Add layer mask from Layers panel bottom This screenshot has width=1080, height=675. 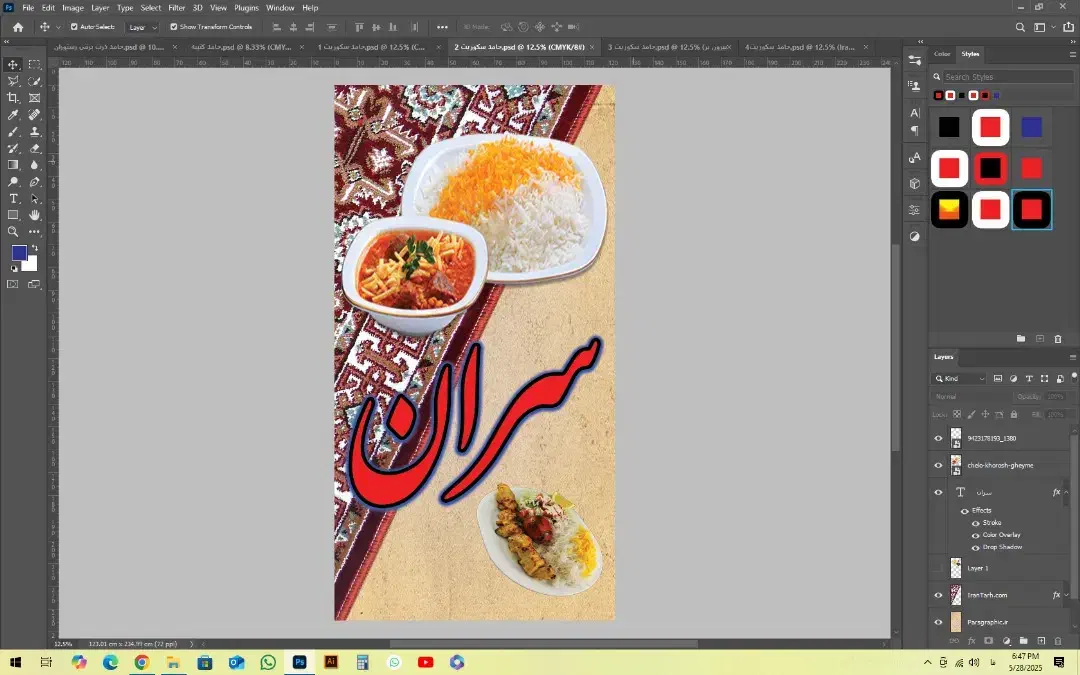click(x=988, y=641)
